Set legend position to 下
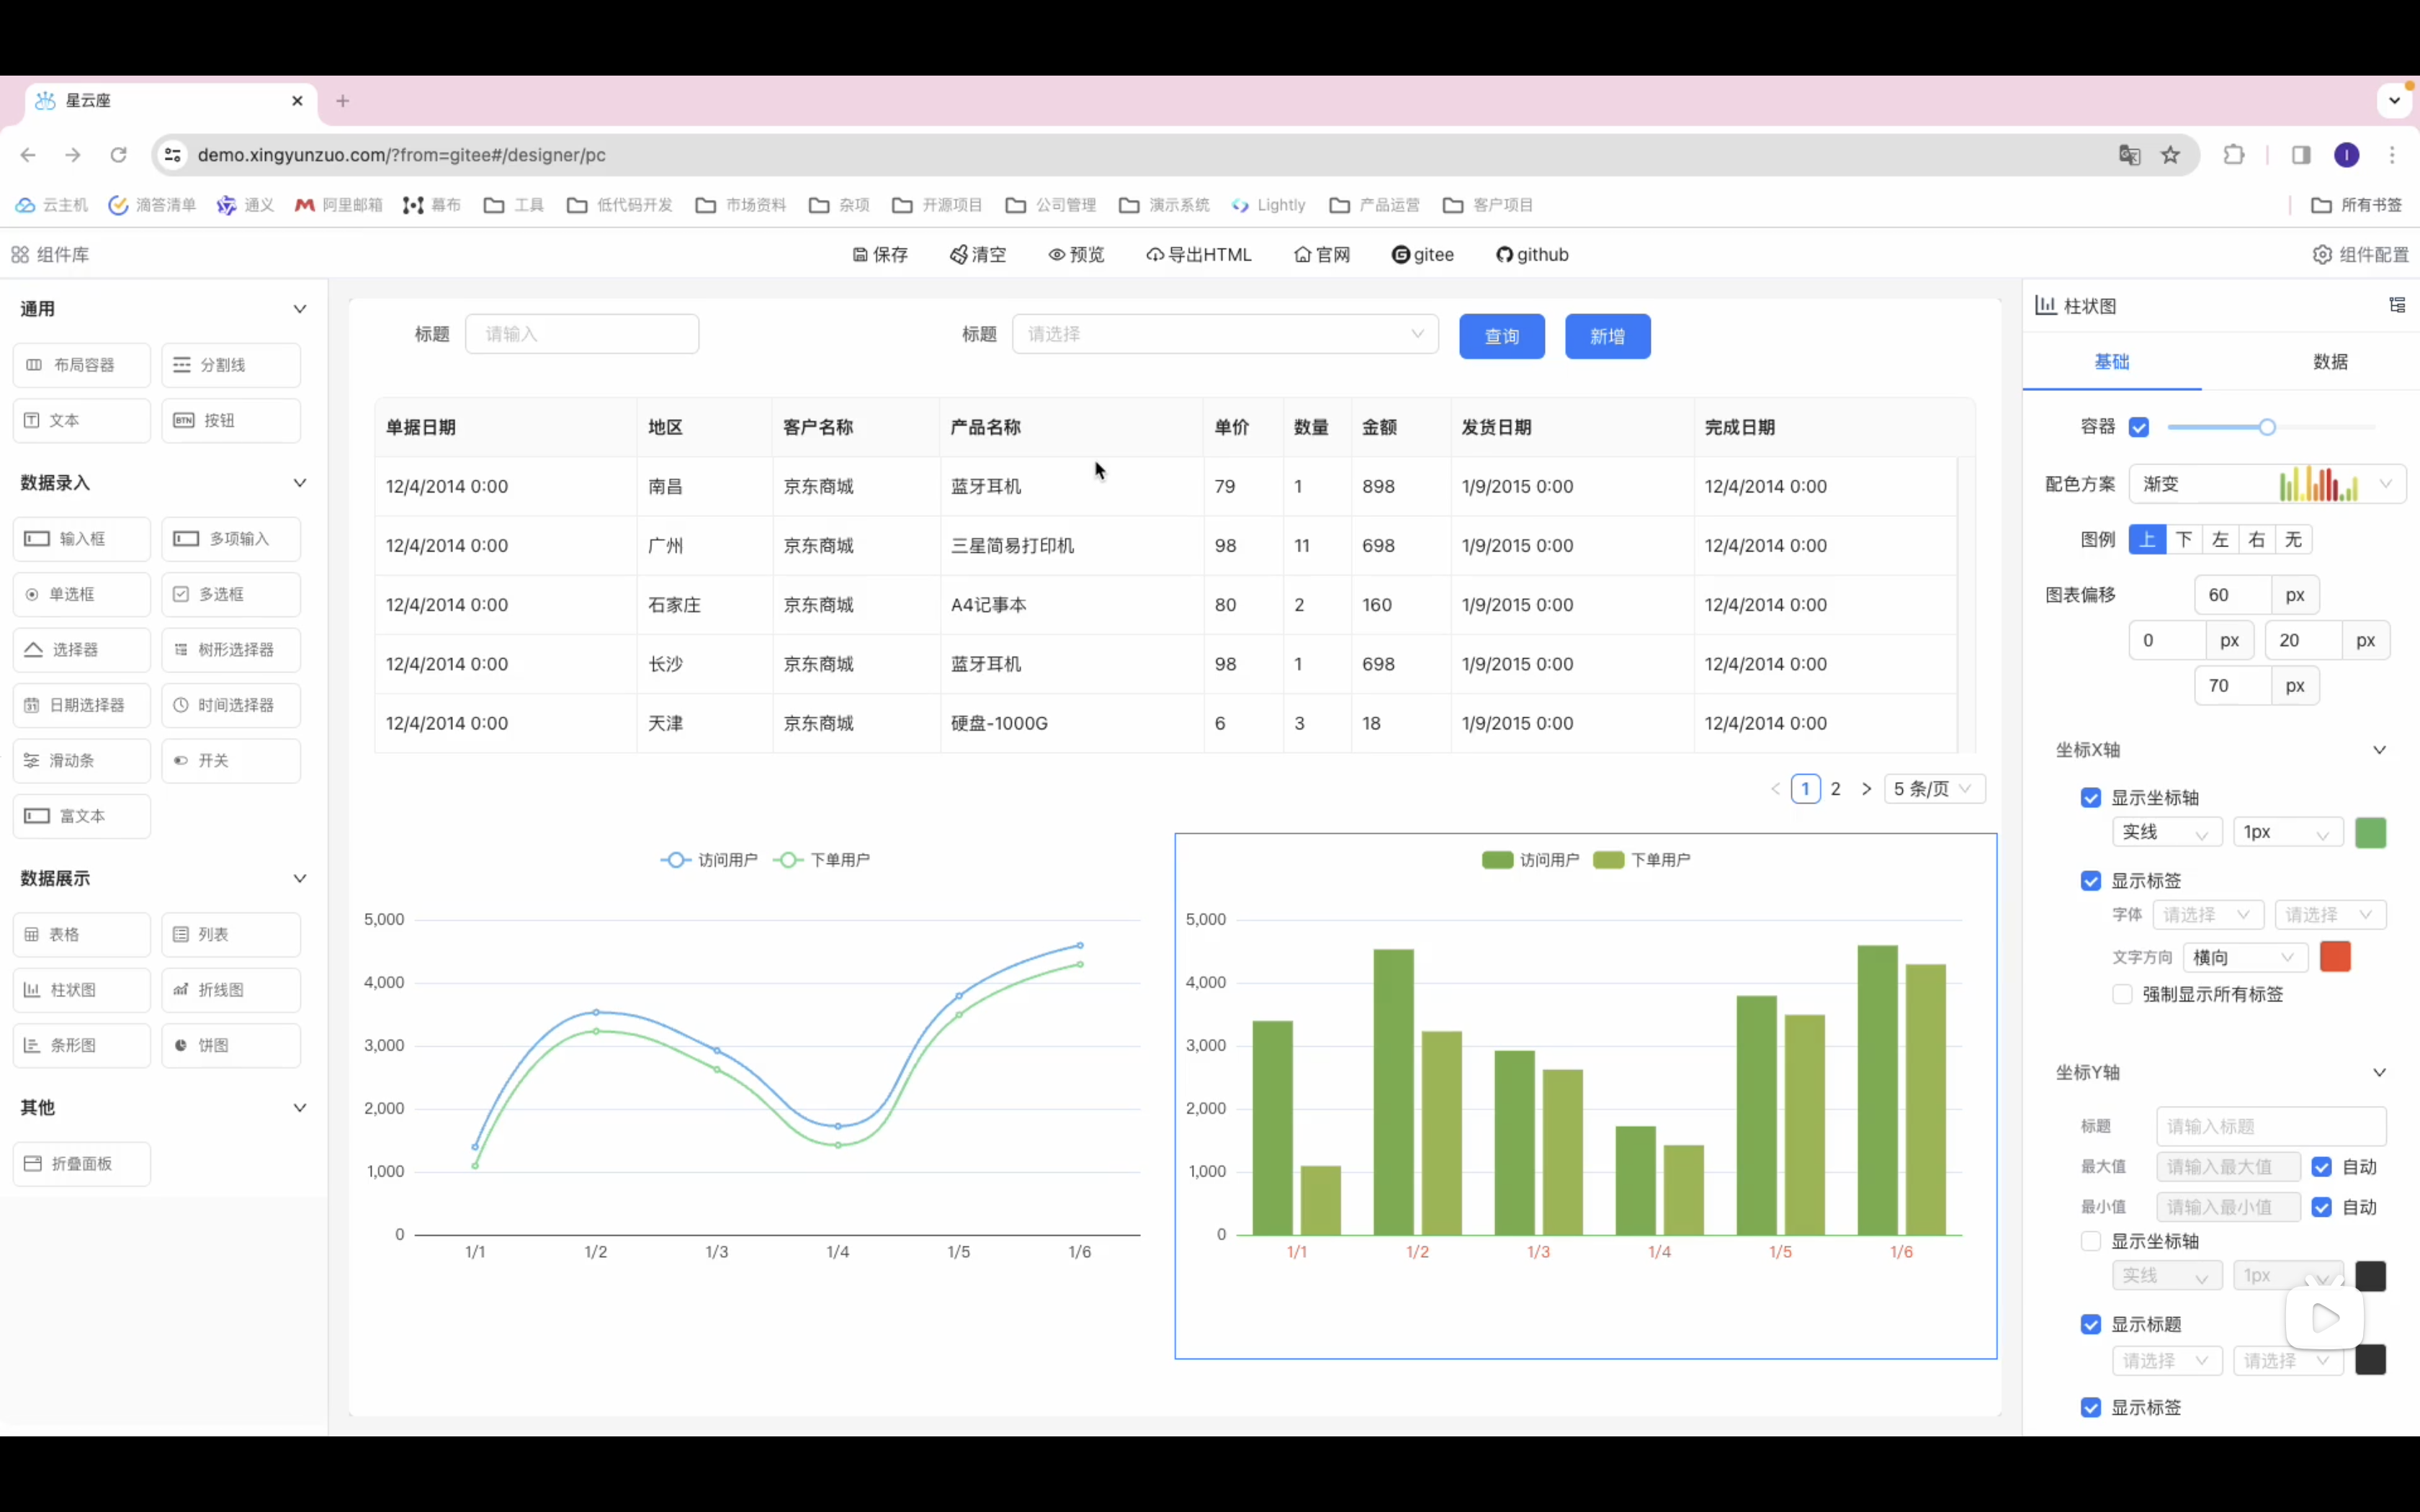 tap(2184, 540)
